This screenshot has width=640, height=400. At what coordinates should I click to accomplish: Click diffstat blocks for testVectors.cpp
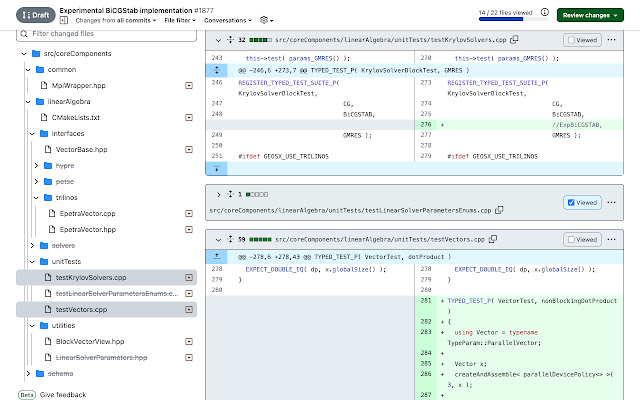coord(260,239)
